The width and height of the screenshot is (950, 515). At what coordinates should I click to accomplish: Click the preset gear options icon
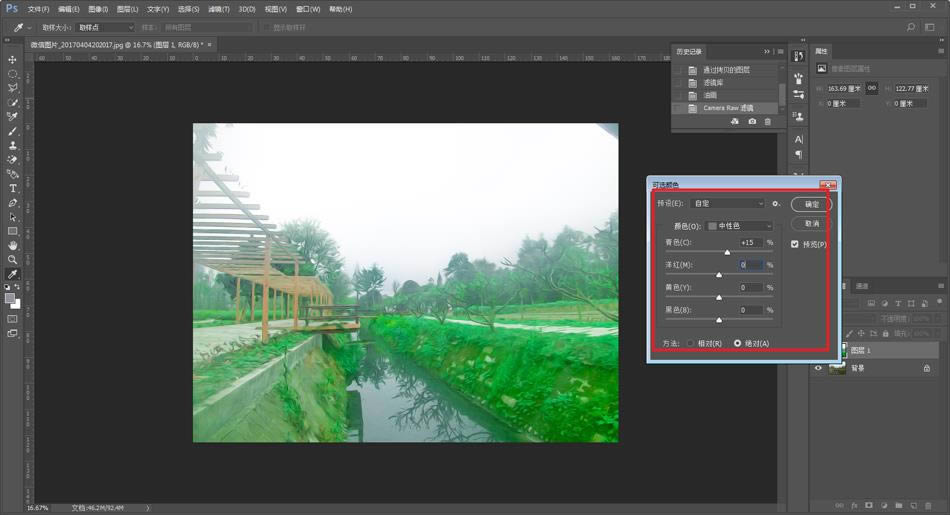775,203
